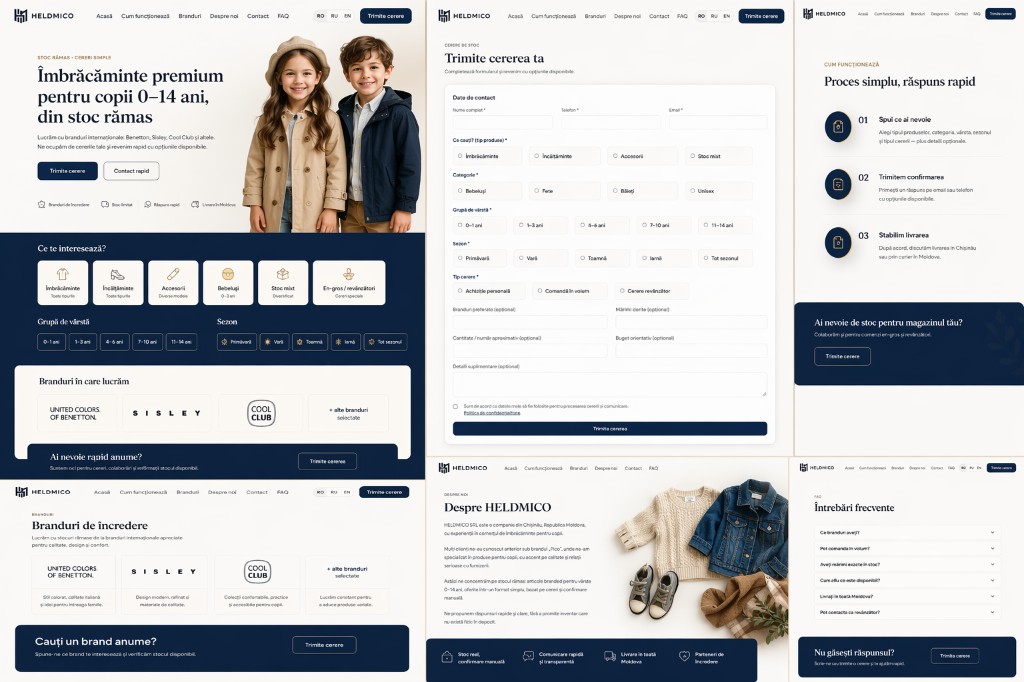Screen dimensions: 1024x682
Task: Open FAQ in the header above Despre HELDMICO
Action: coord(653,468)
